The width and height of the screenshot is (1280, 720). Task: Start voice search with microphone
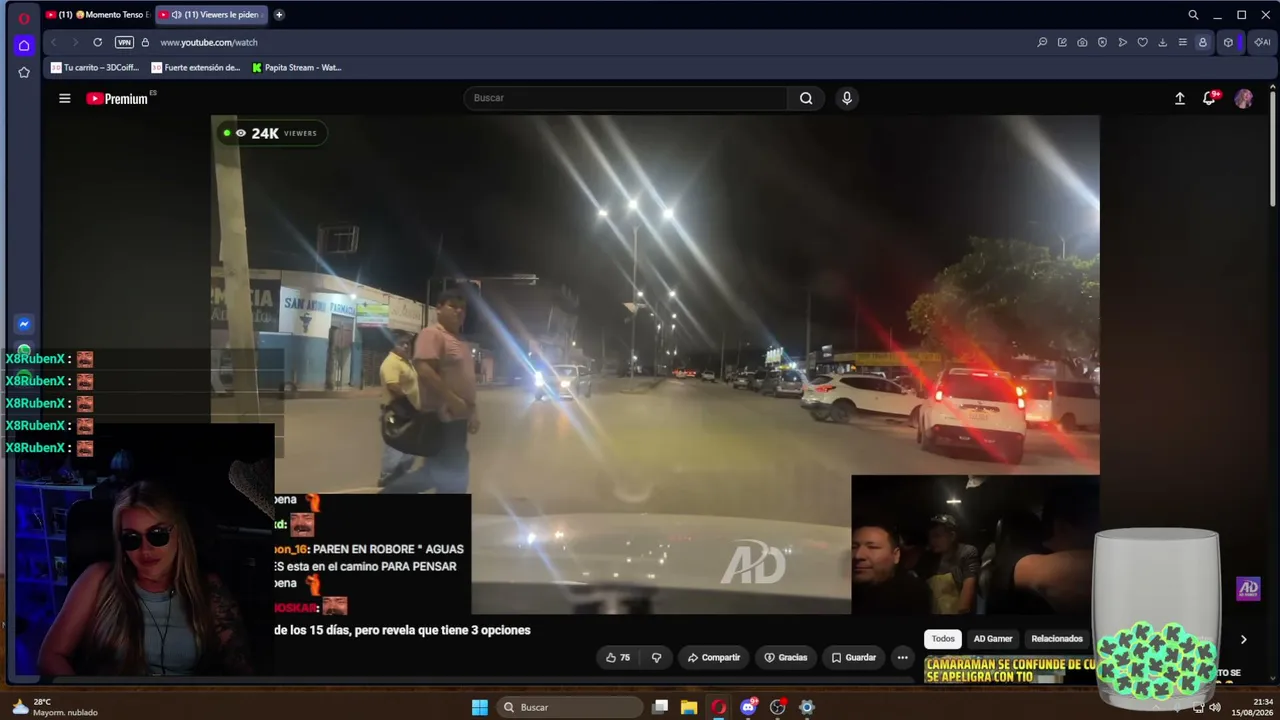[x=847, y=98]
